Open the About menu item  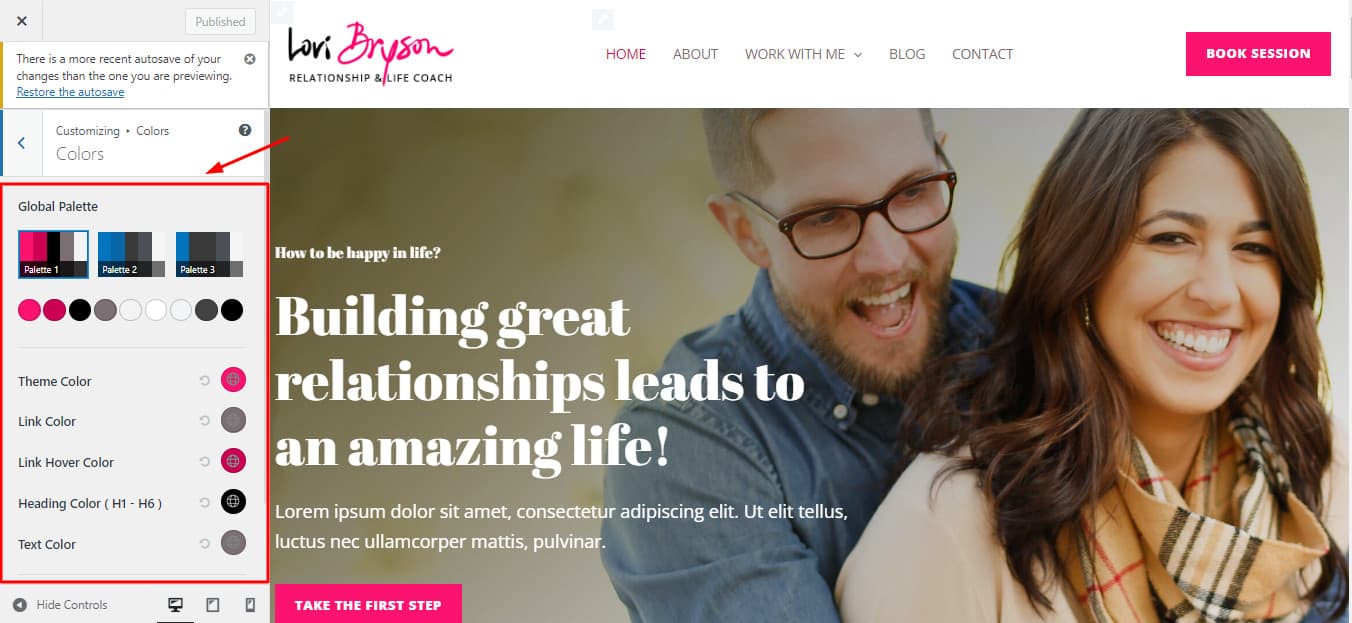pyautogui.click(x=695, y=54)
